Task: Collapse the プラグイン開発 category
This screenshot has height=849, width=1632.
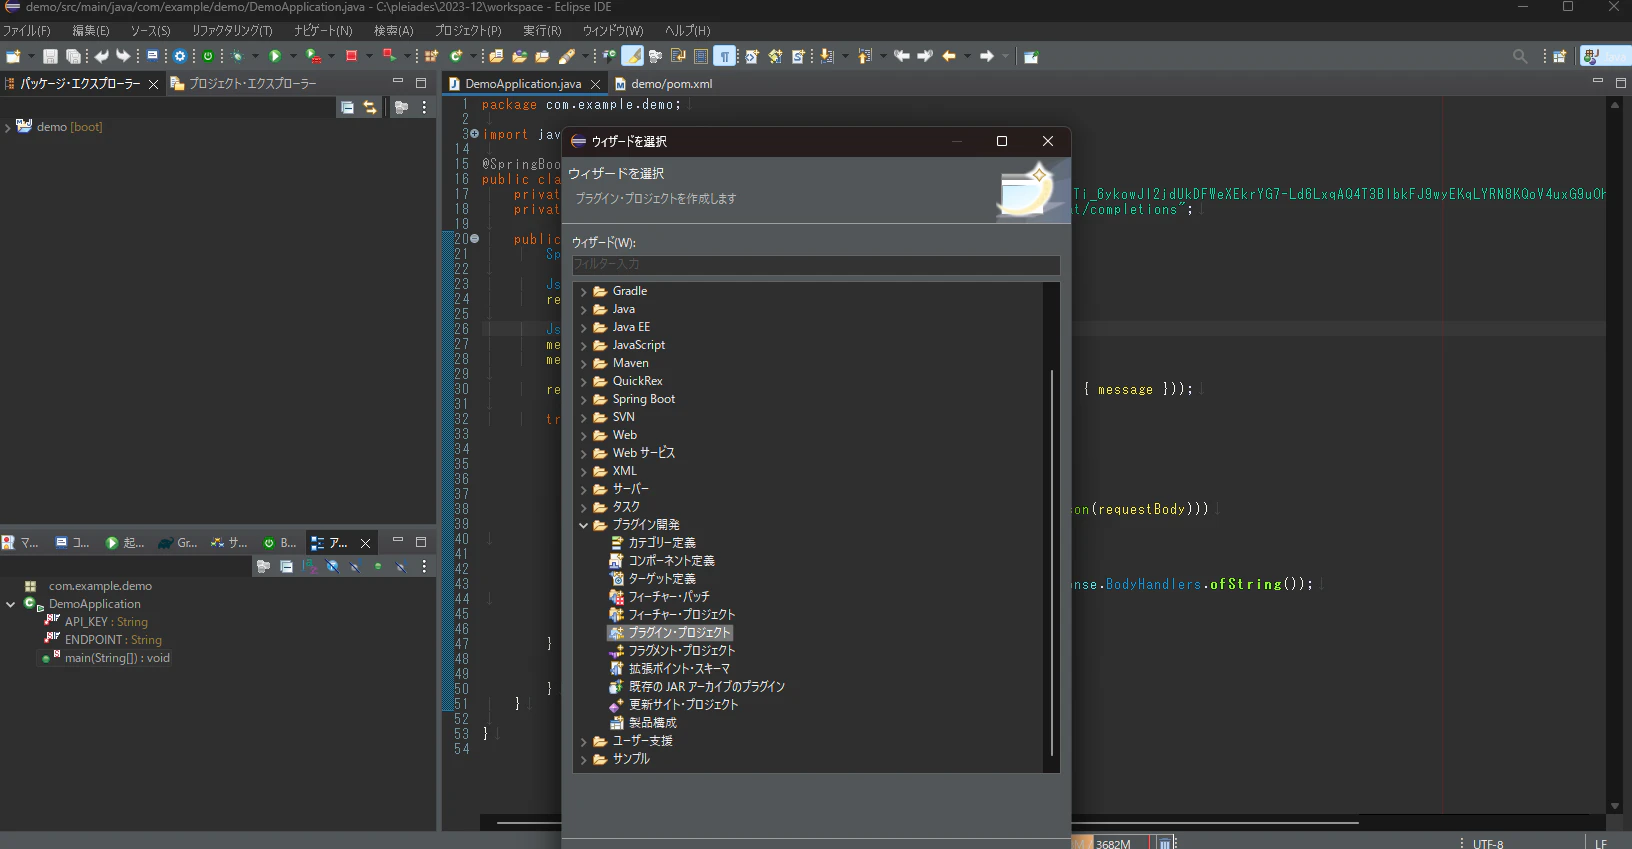Action: (584, 525)
